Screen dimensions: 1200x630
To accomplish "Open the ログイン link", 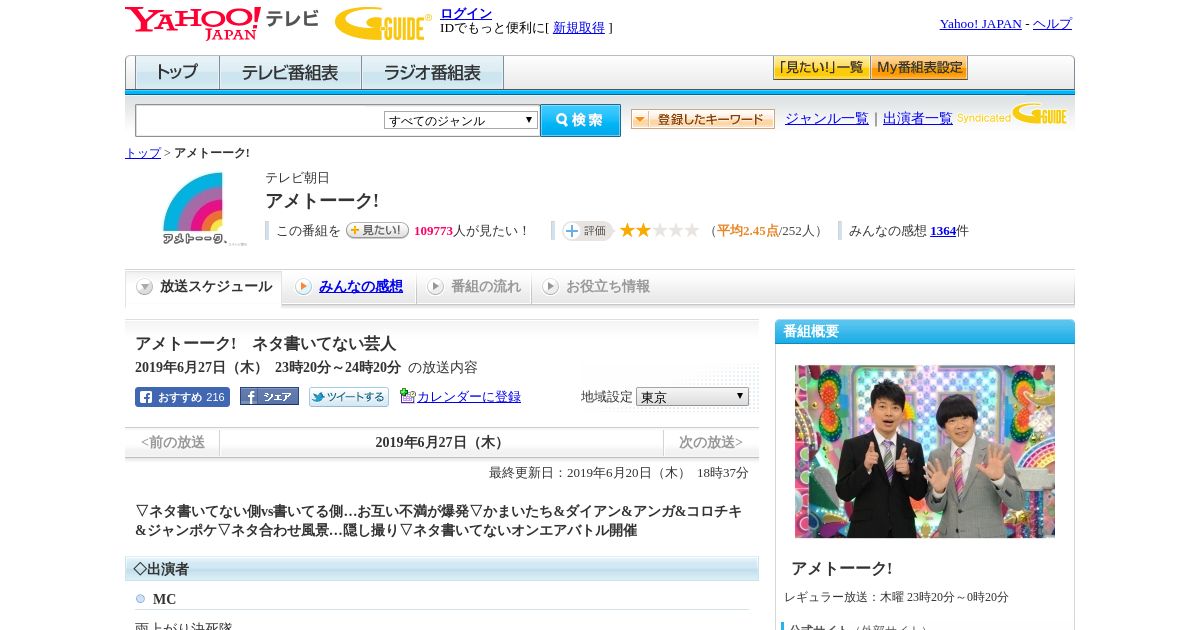I will [x=466, y=13].
